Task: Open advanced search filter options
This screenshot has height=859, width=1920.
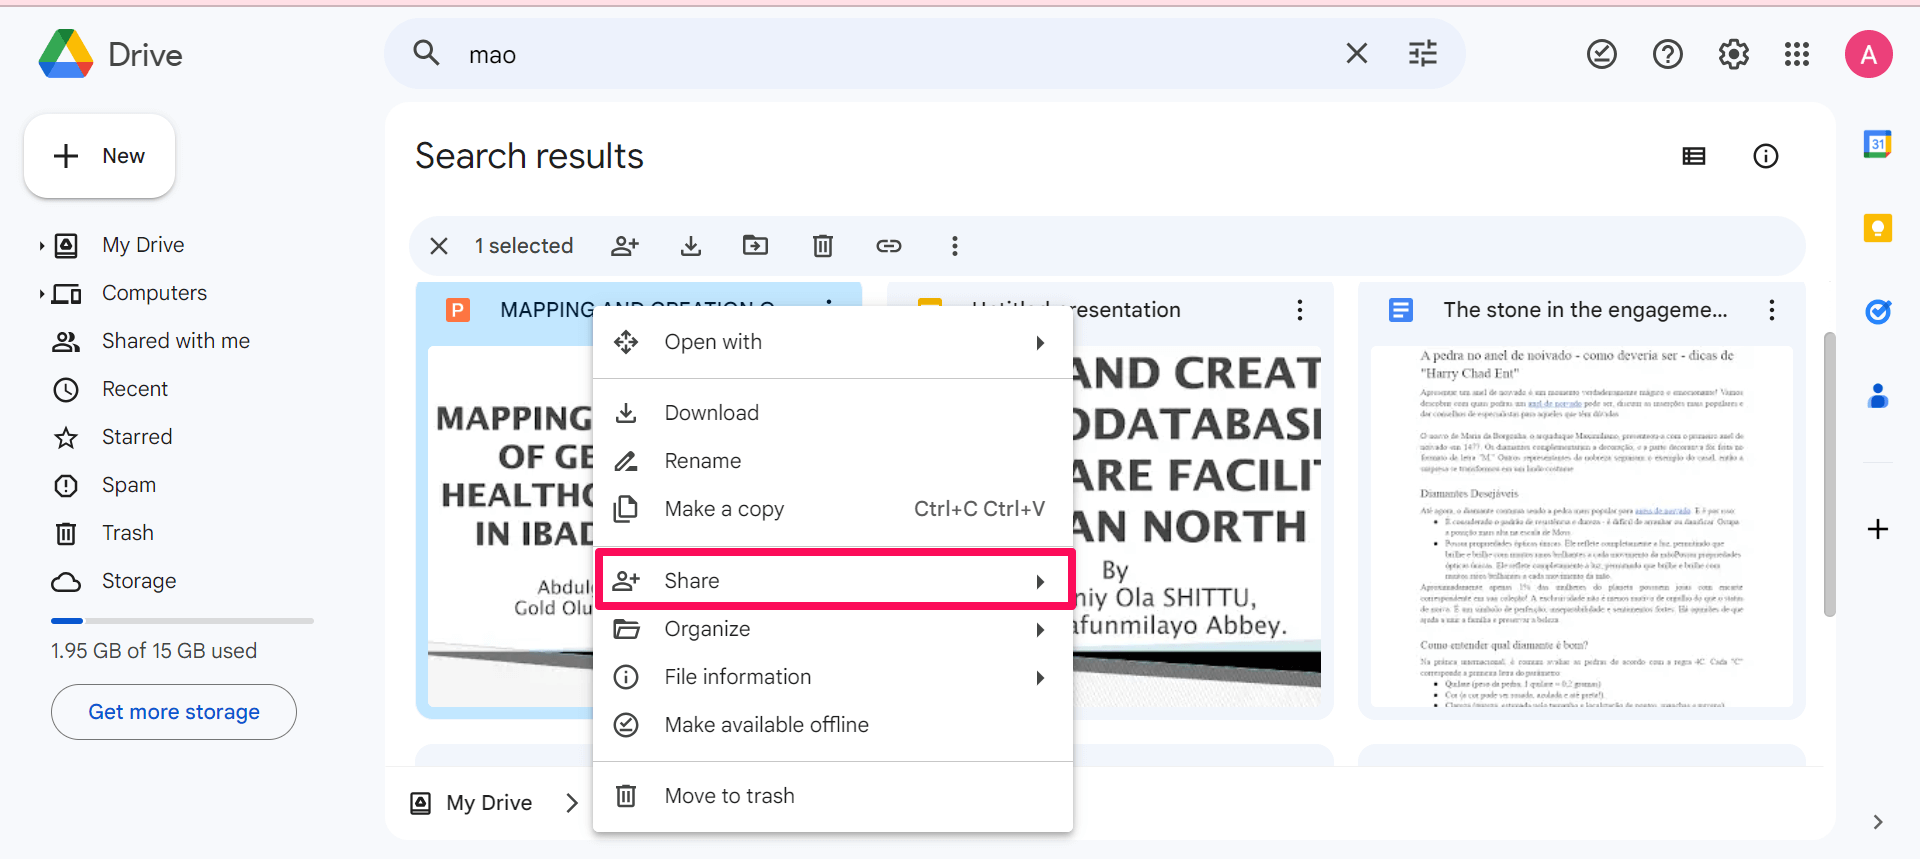Action: pos(1422,54)
